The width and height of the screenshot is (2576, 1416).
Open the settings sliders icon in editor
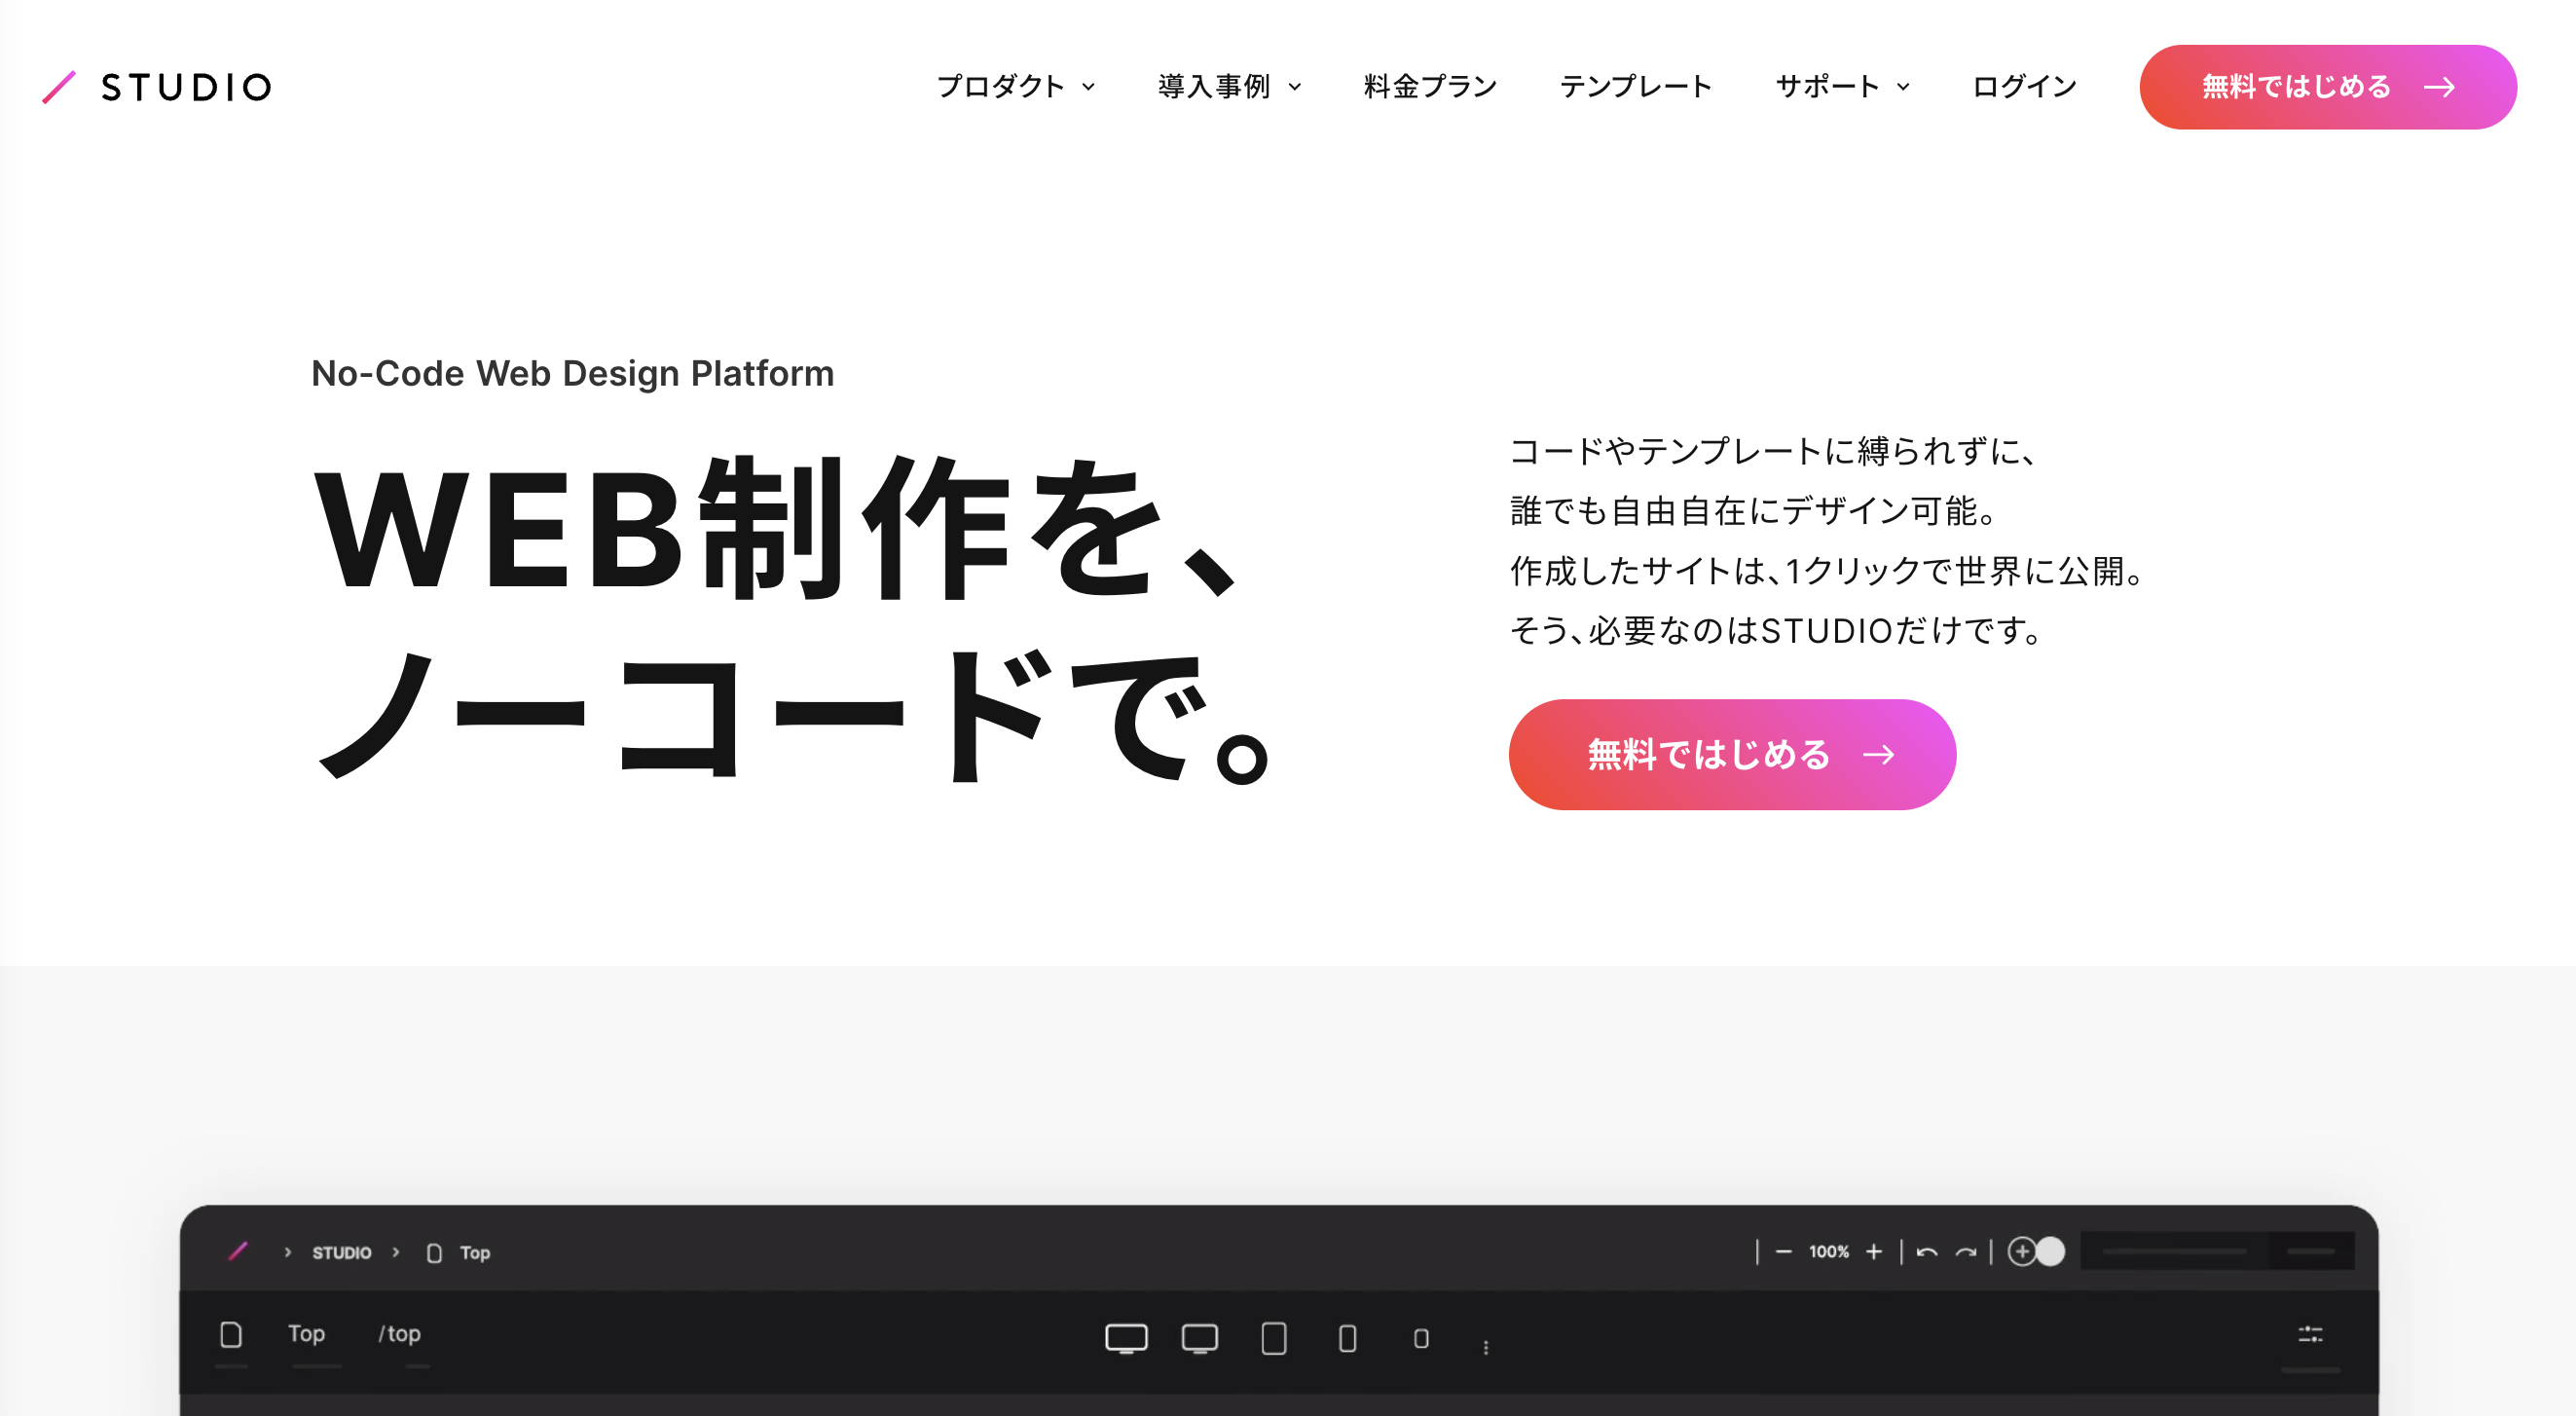[x=2310, y=1334]
